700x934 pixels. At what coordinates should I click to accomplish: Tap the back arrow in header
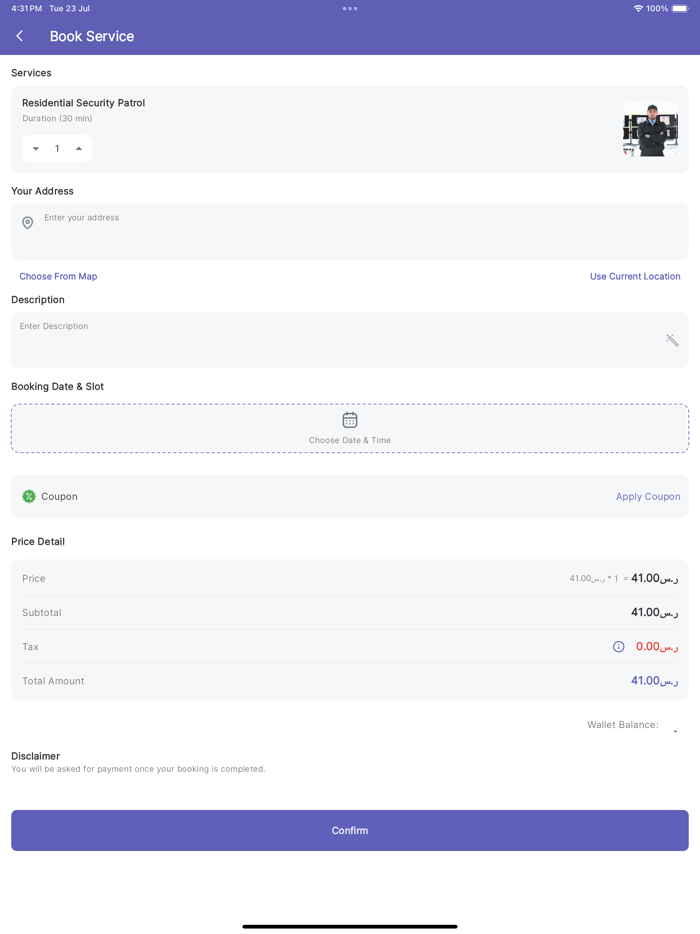[20, 36]
